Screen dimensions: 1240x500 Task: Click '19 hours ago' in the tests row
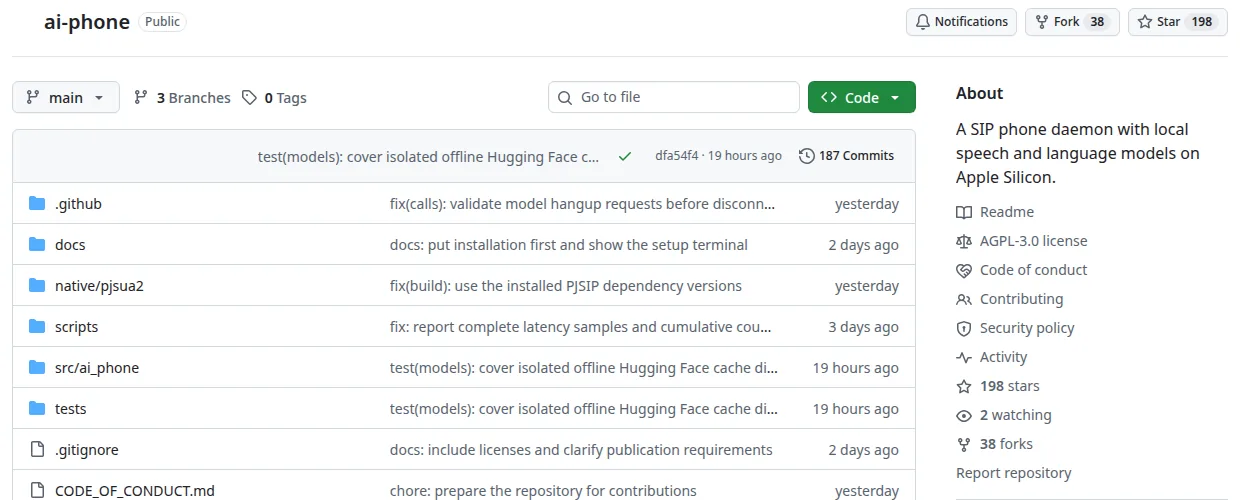pos(856,409)
